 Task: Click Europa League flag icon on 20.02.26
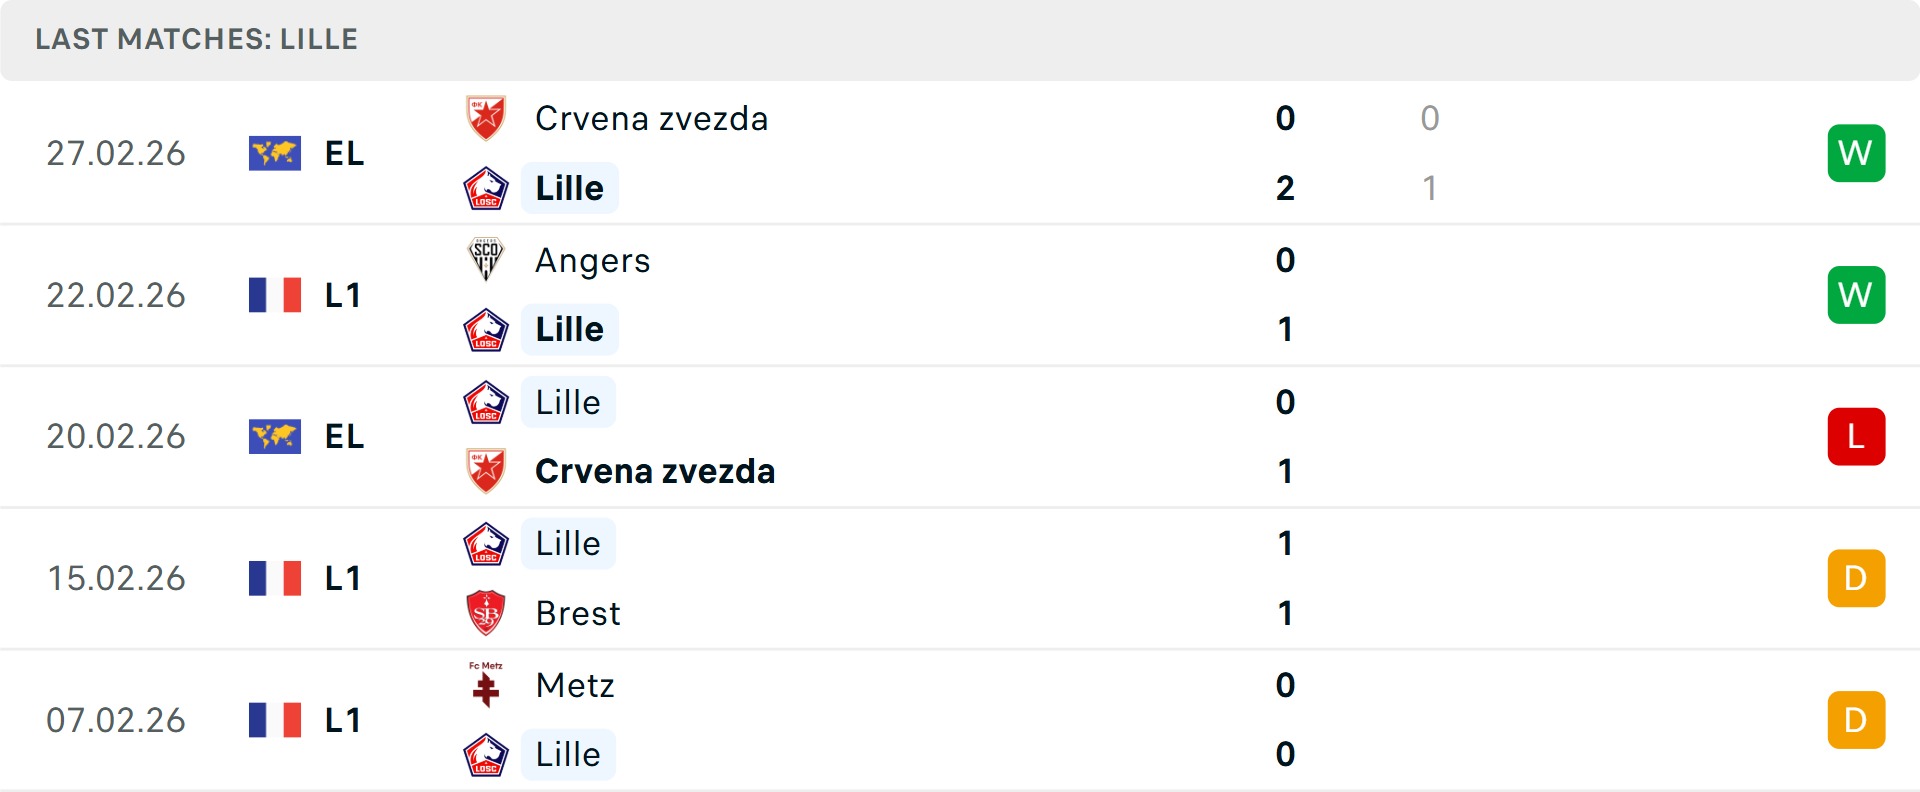275,436
